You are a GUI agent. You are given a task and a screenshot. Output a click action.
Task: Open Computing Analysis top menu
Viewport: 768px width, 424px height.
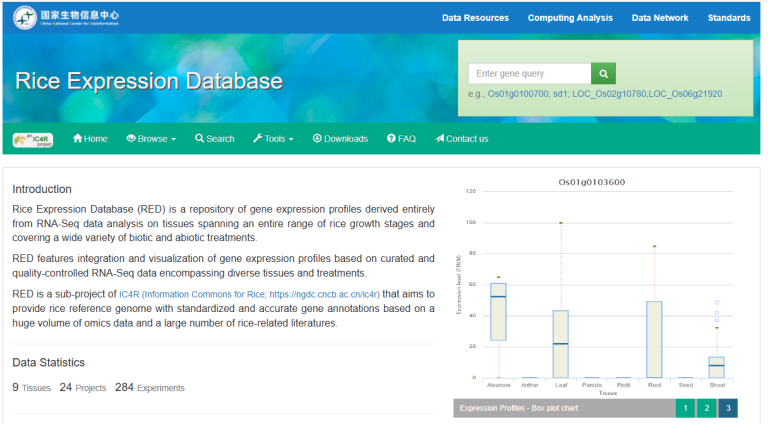(x=570, y=18)
